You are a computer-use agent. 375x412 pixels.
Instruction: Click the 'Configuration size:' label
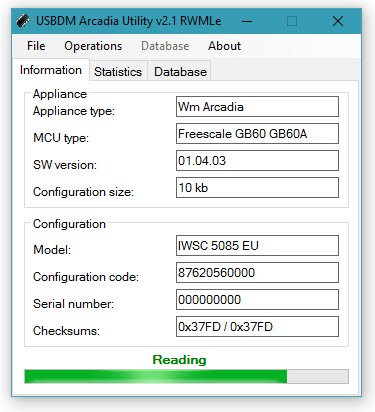click(x=83, y=192)
